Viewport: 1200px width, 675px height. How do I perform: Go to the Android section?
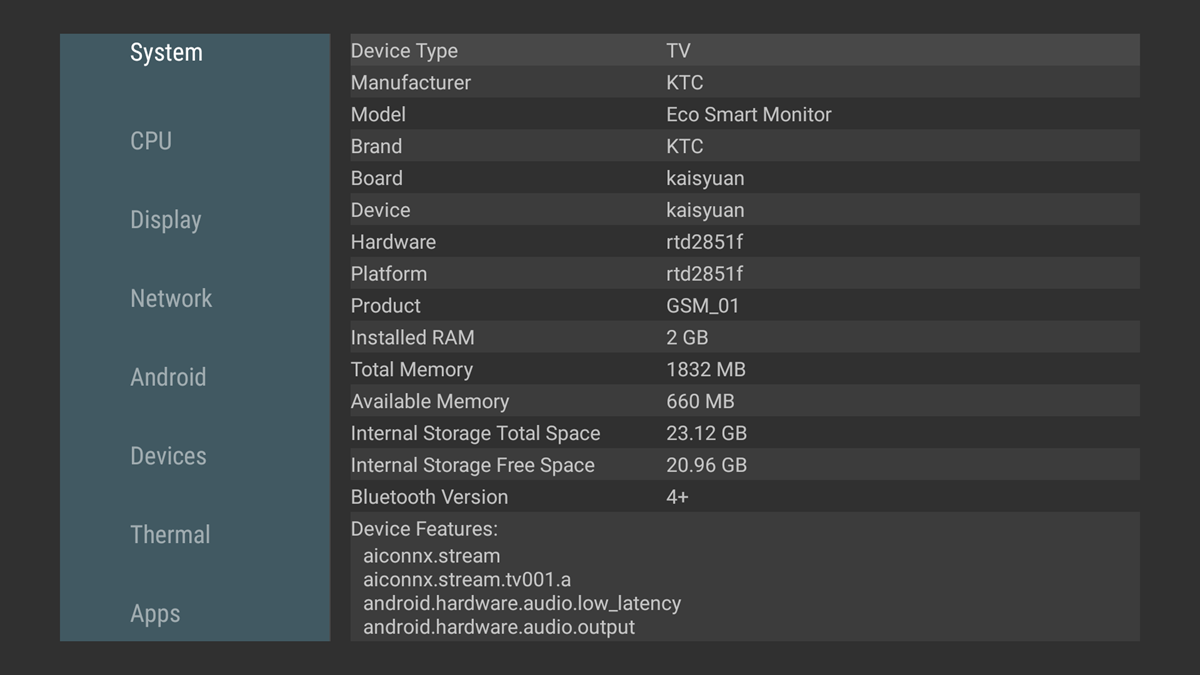(x=168, y=377)
